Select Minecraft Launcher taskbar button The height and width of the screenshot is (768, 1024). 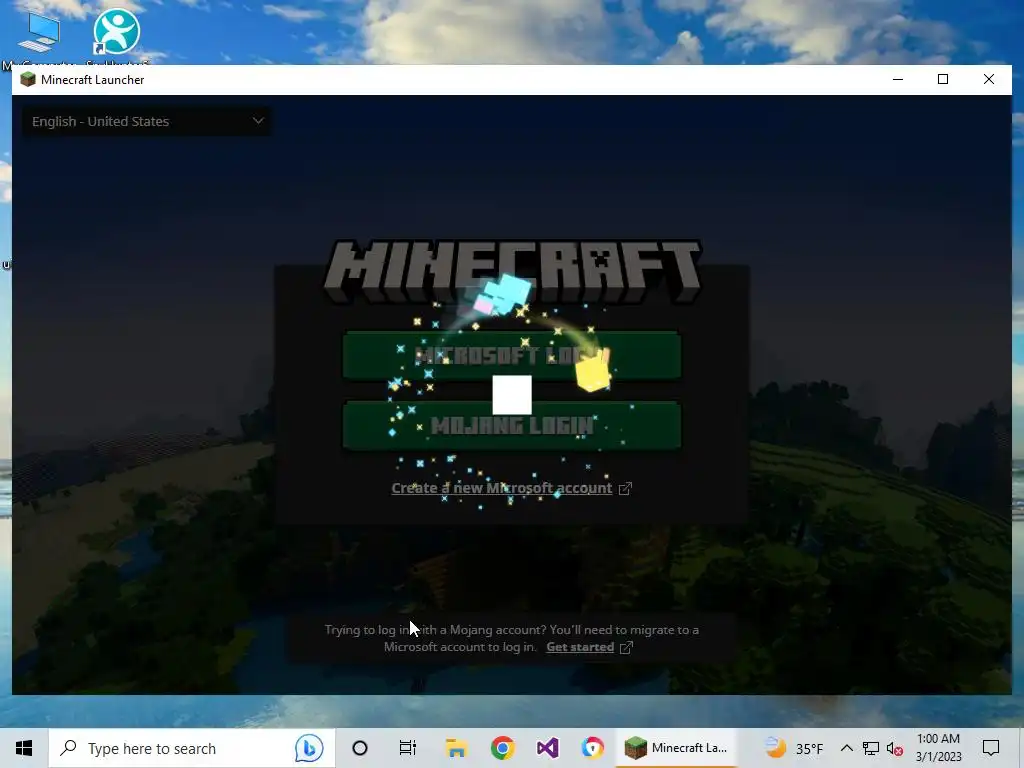coord(677,748)
